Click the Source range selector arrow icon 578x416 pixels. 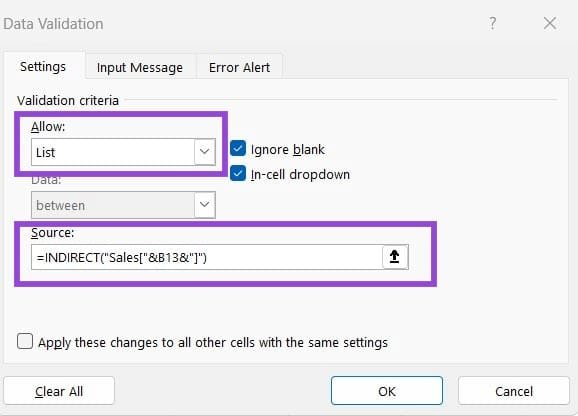coord(395,256)
